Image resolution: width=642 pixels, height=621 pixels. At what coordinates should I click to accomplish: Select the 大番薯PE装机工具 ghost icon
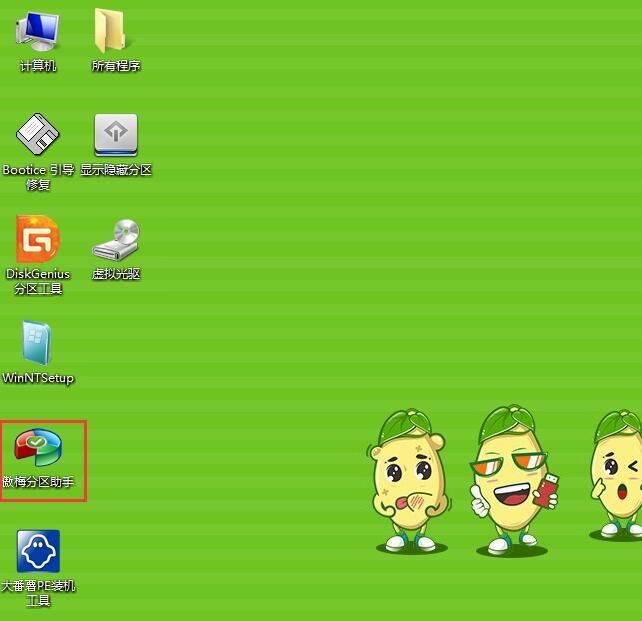point(38,551)
